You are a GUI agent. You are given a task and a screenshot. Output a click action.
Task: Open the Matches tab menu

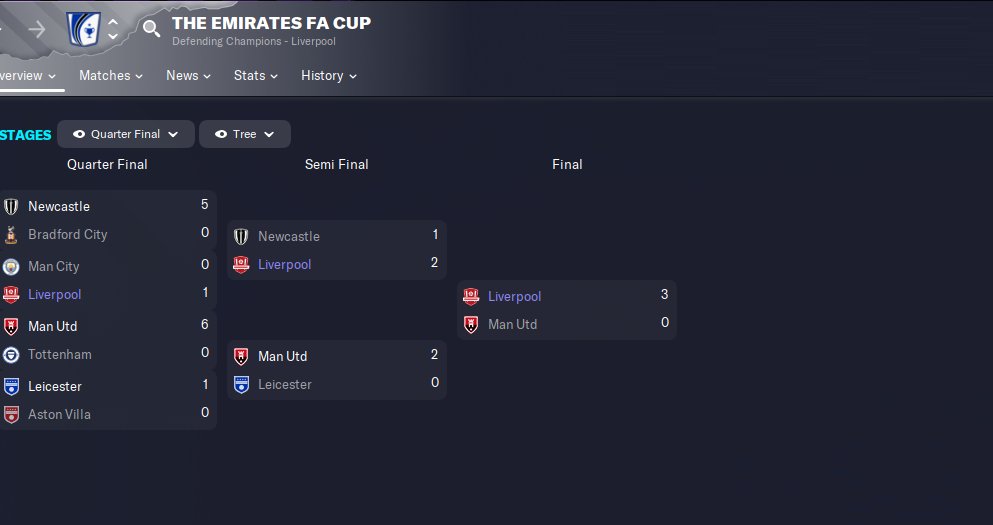[110, 76]
